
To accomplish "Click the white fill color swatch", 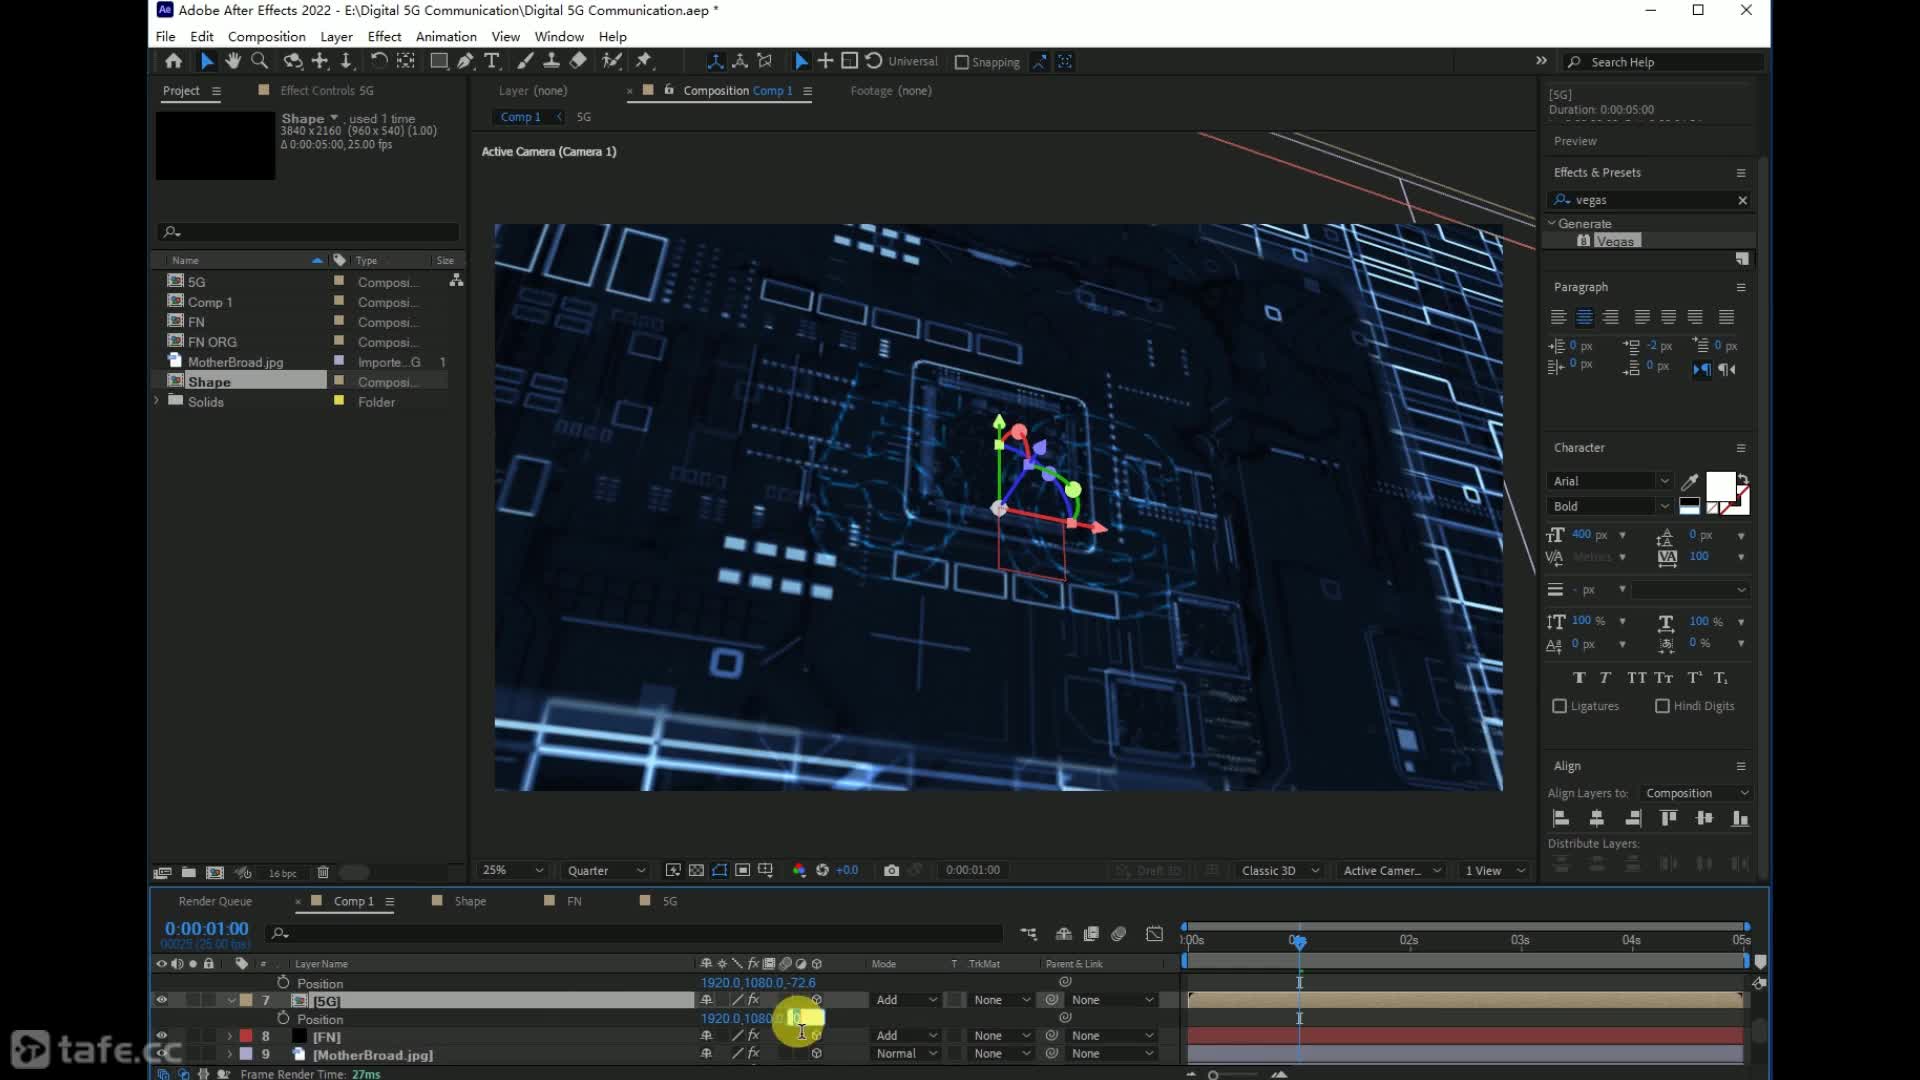I will coord(1720,486).
